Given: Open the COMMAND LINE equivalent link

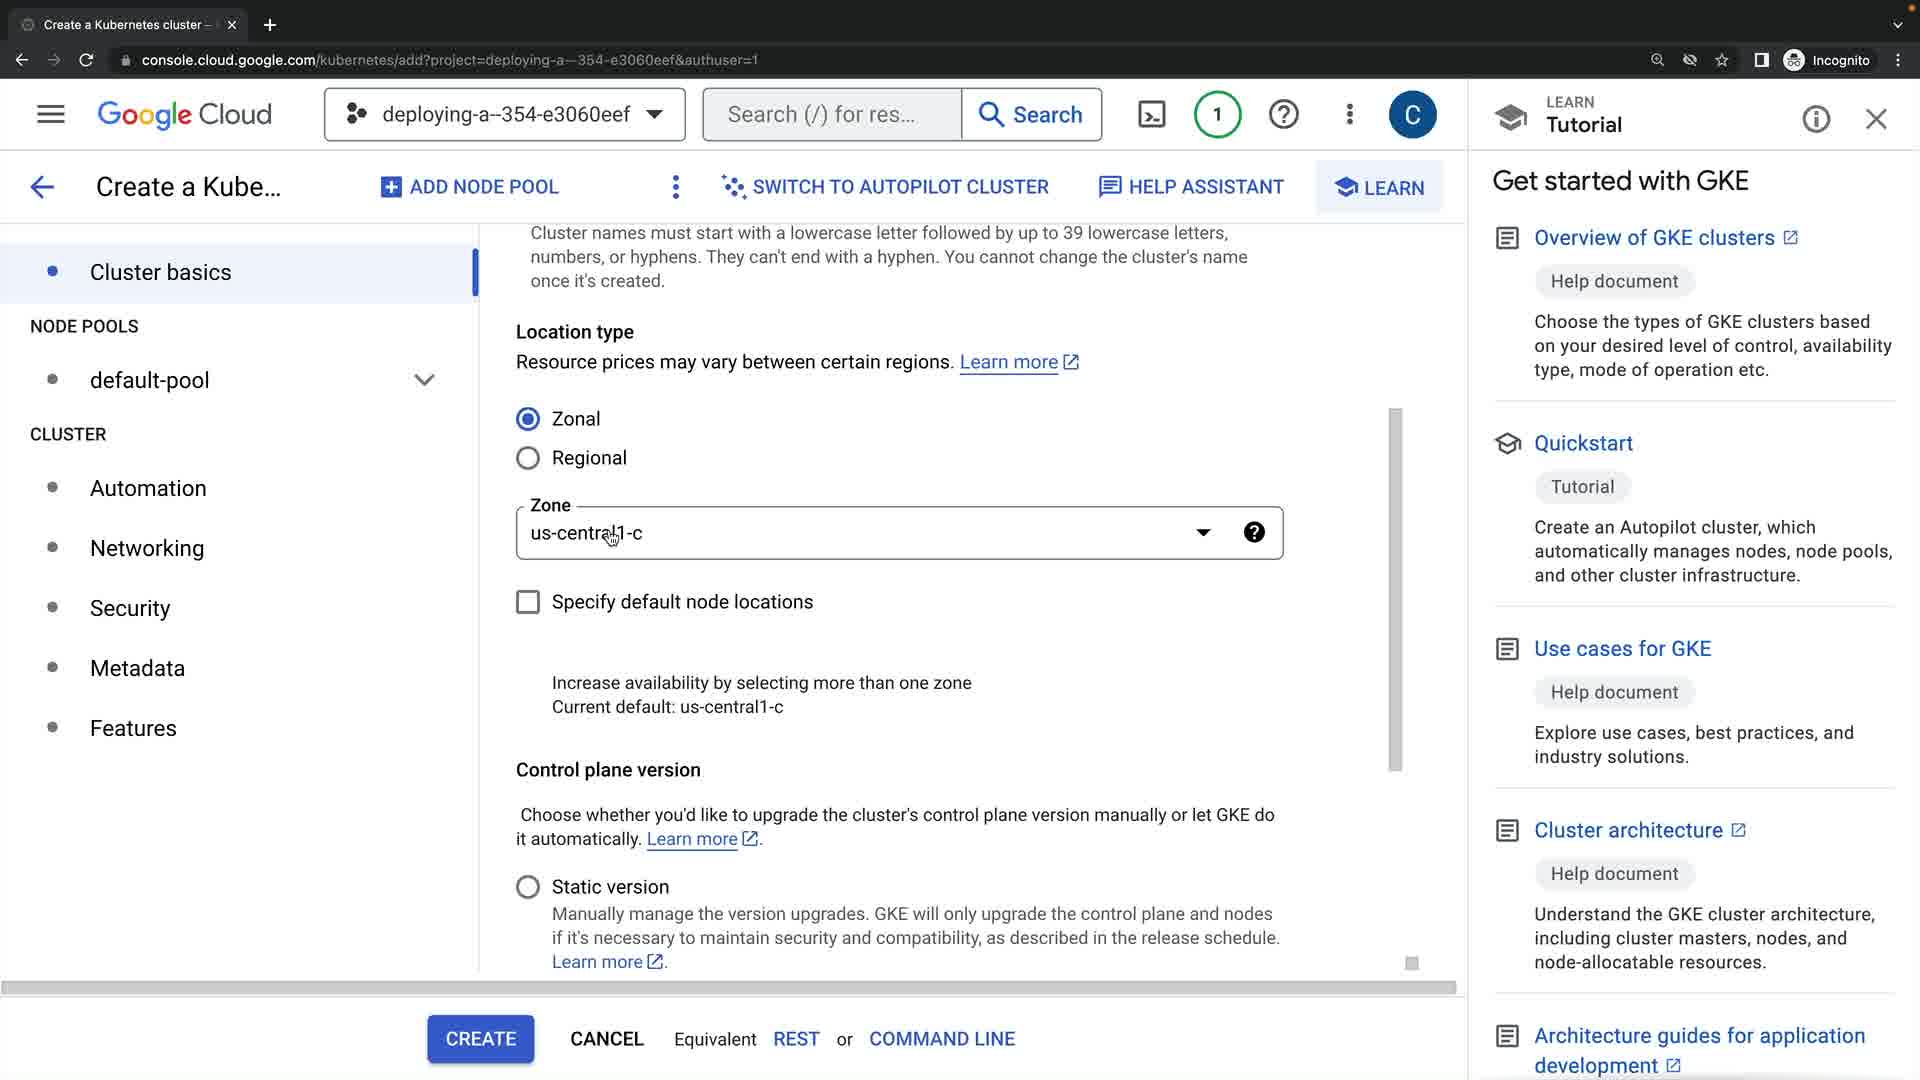Looking at the screenshot, I should click(941, 1039).
